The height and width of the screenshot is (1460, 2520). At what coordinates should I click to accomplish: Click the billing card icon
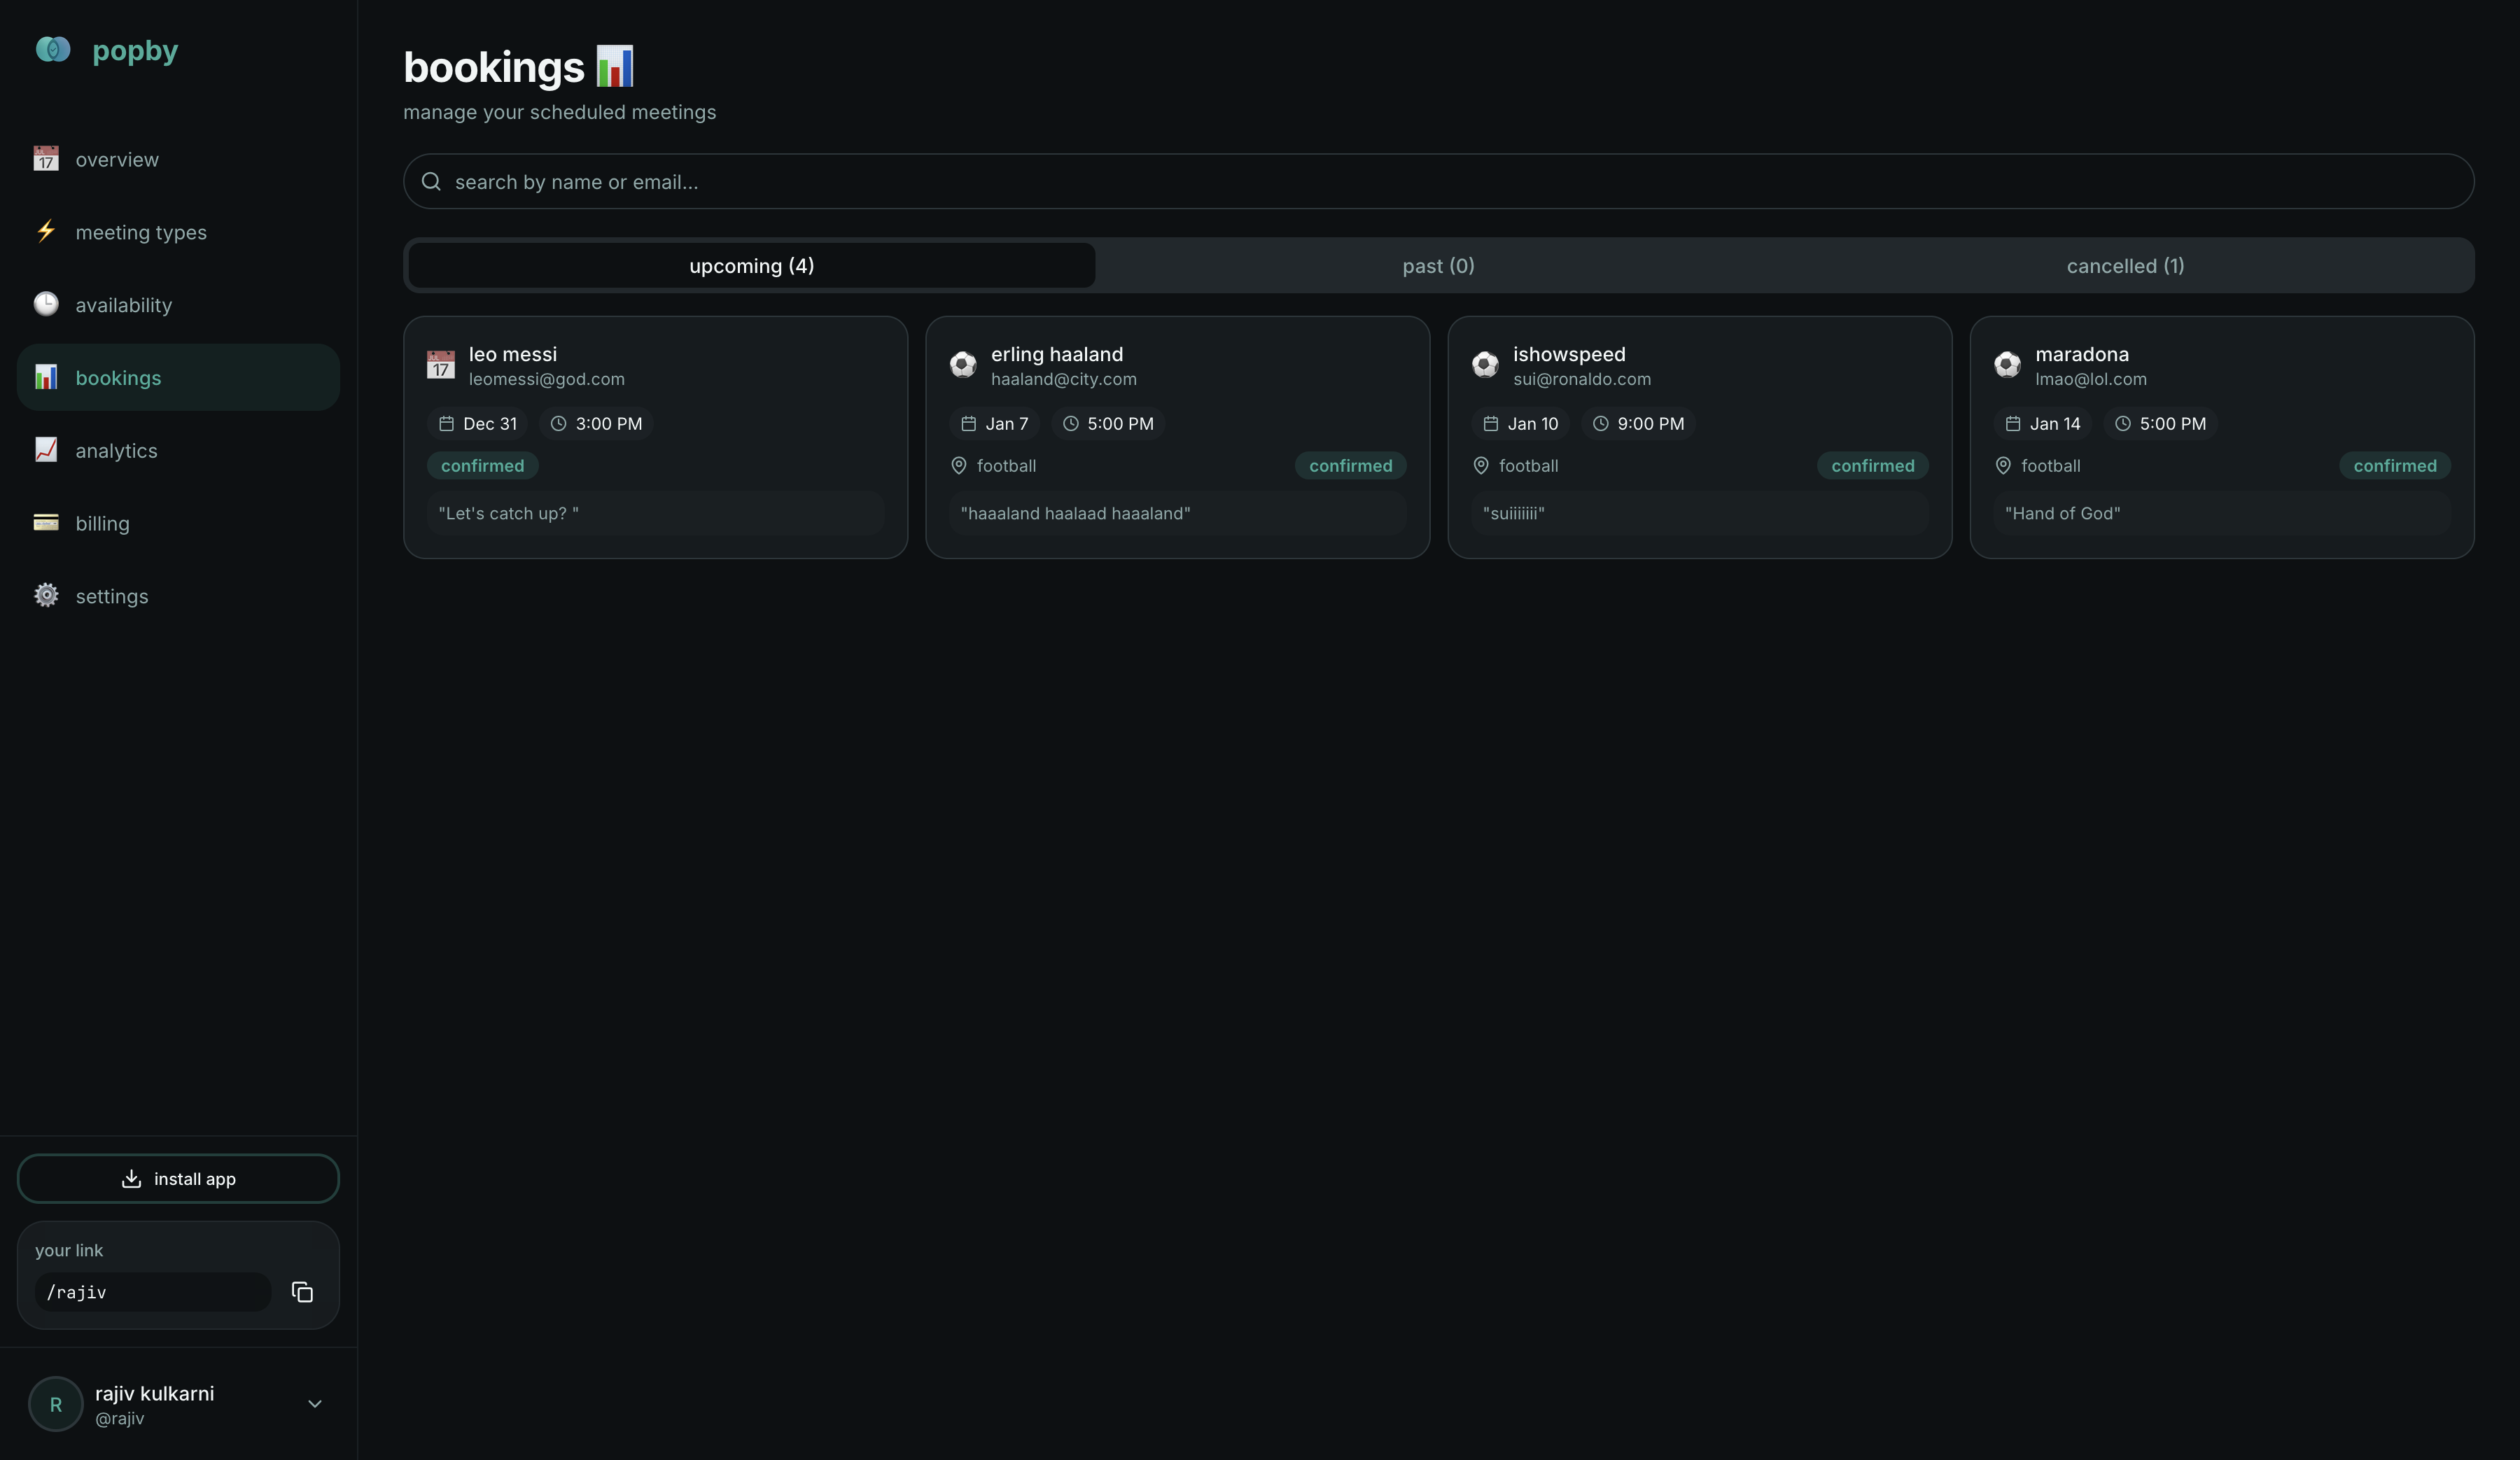[x=46, y=522]
